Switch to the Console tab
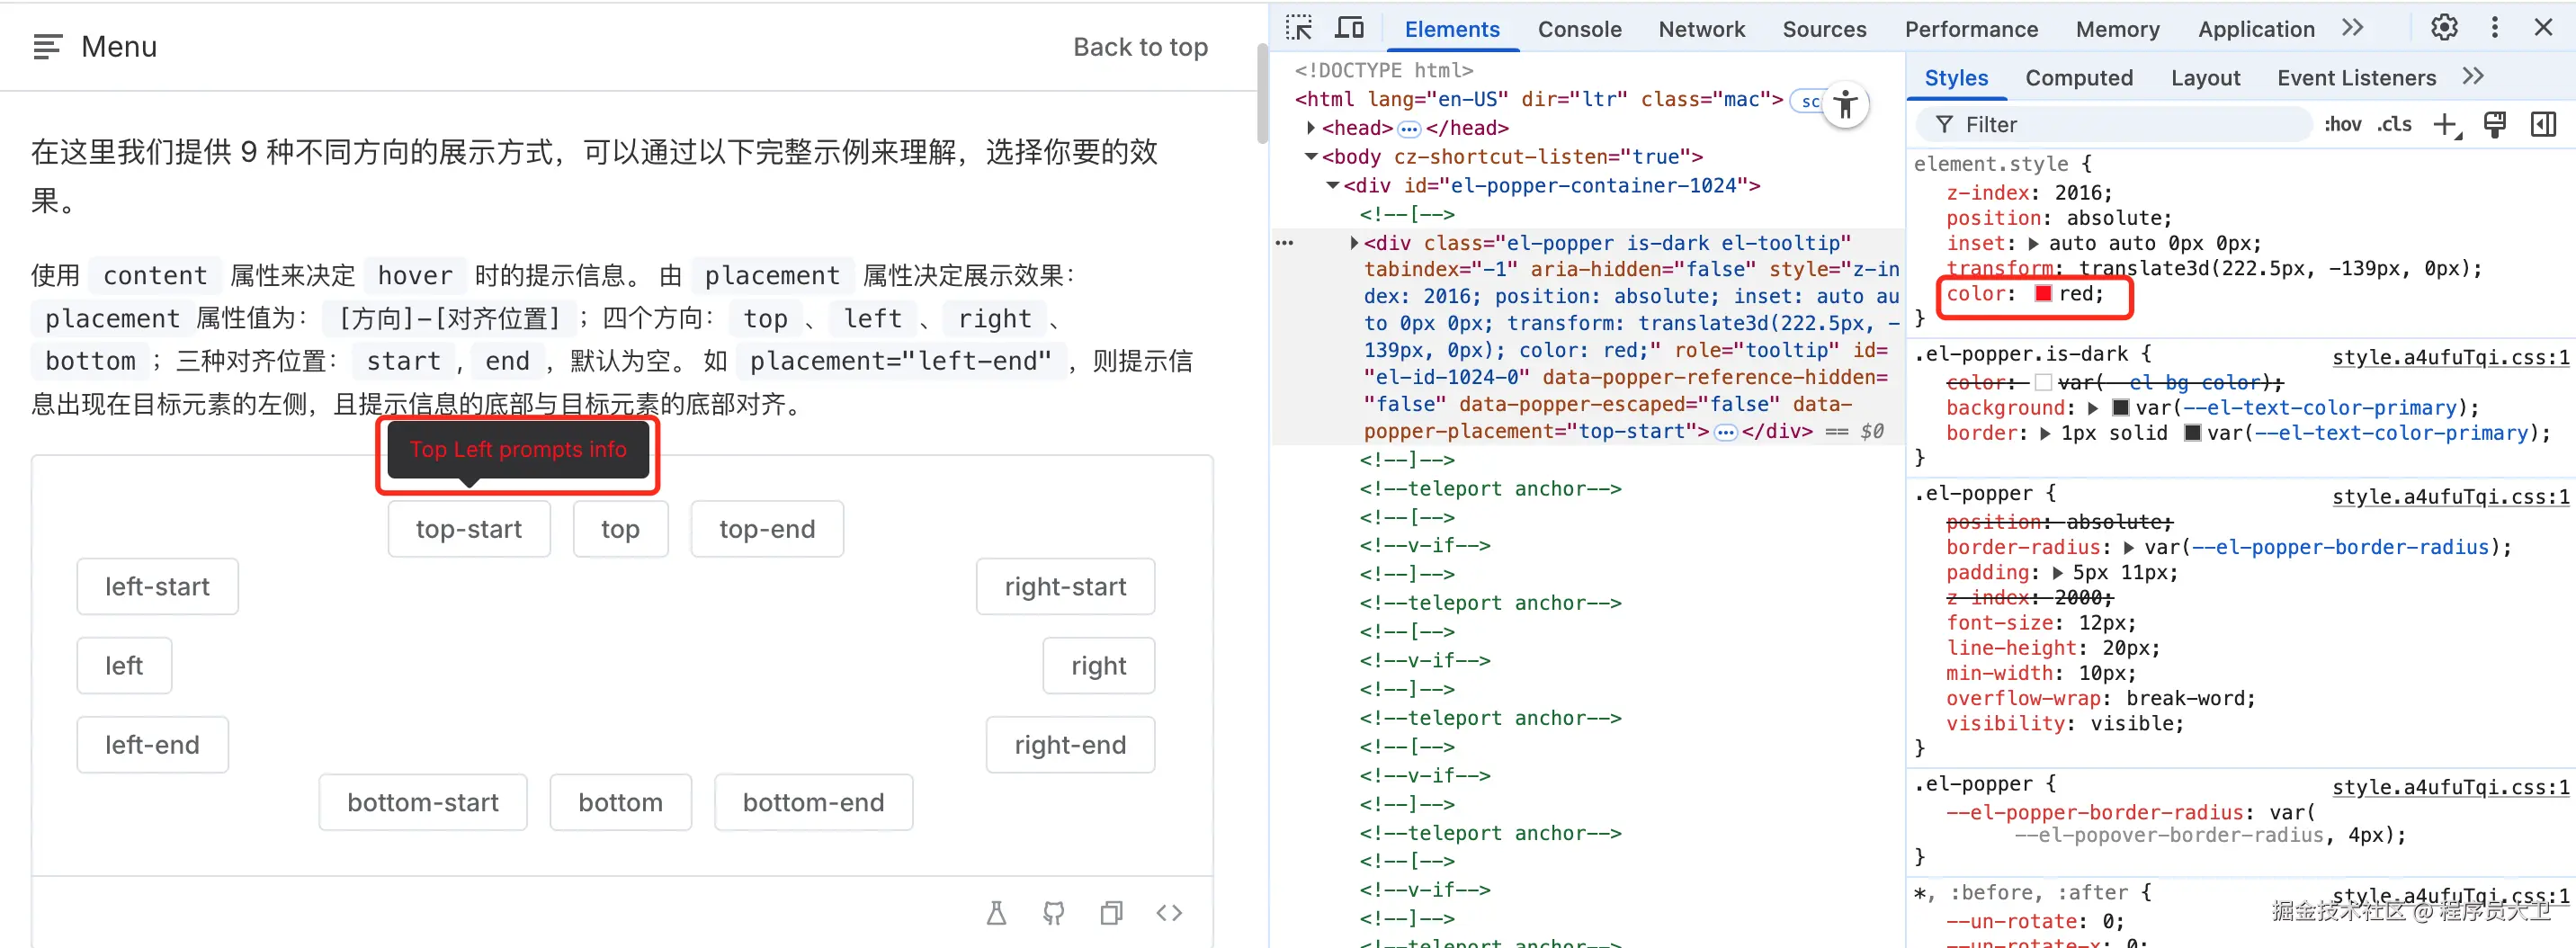 1579,29
